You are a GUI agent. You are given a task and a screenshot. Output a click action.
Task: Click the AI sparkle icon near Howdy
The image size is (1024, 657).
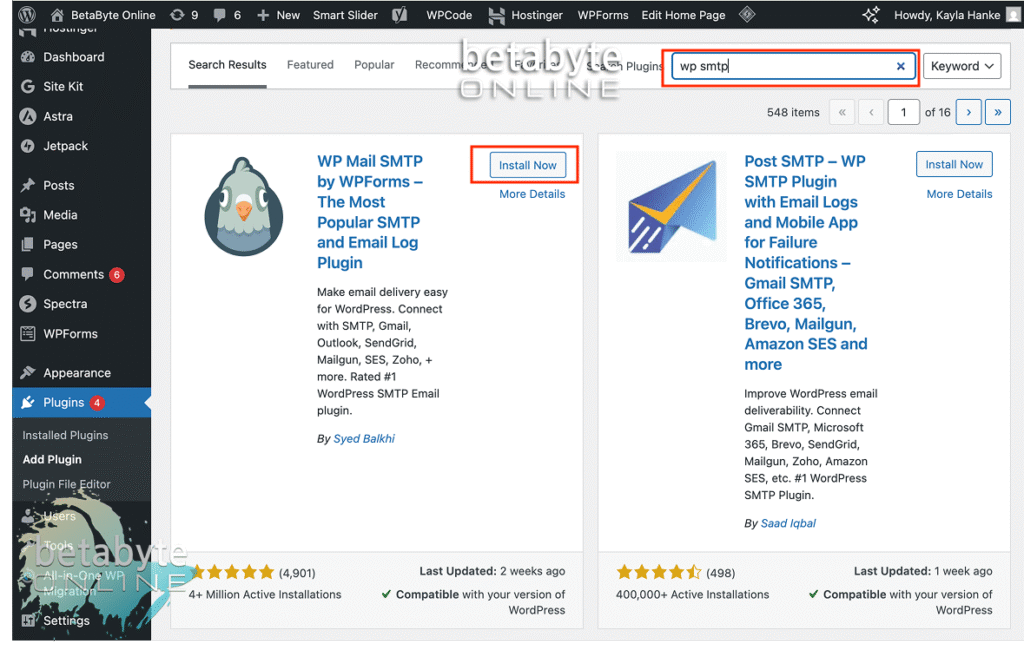click(x=870, y=14)
